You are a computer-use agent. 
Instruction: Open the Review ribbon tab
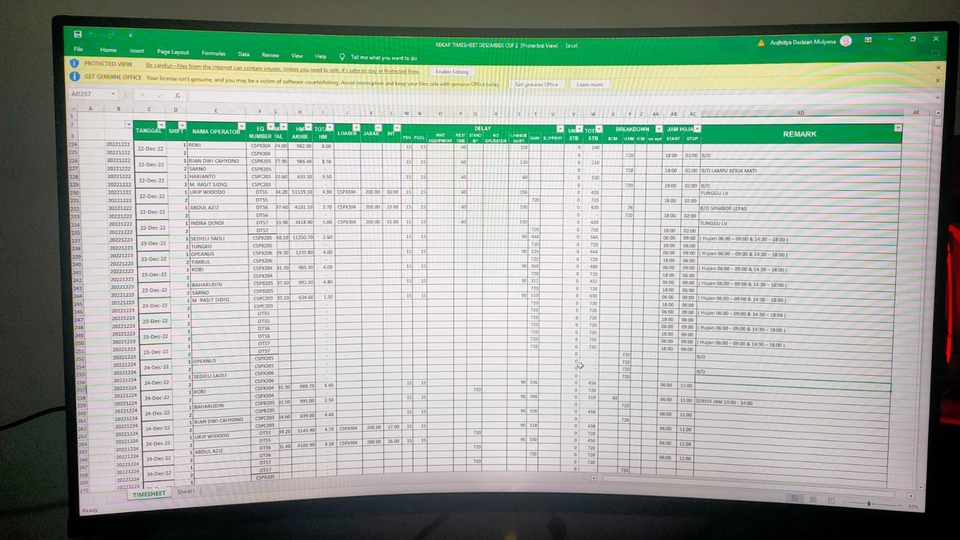click(270, 55)
